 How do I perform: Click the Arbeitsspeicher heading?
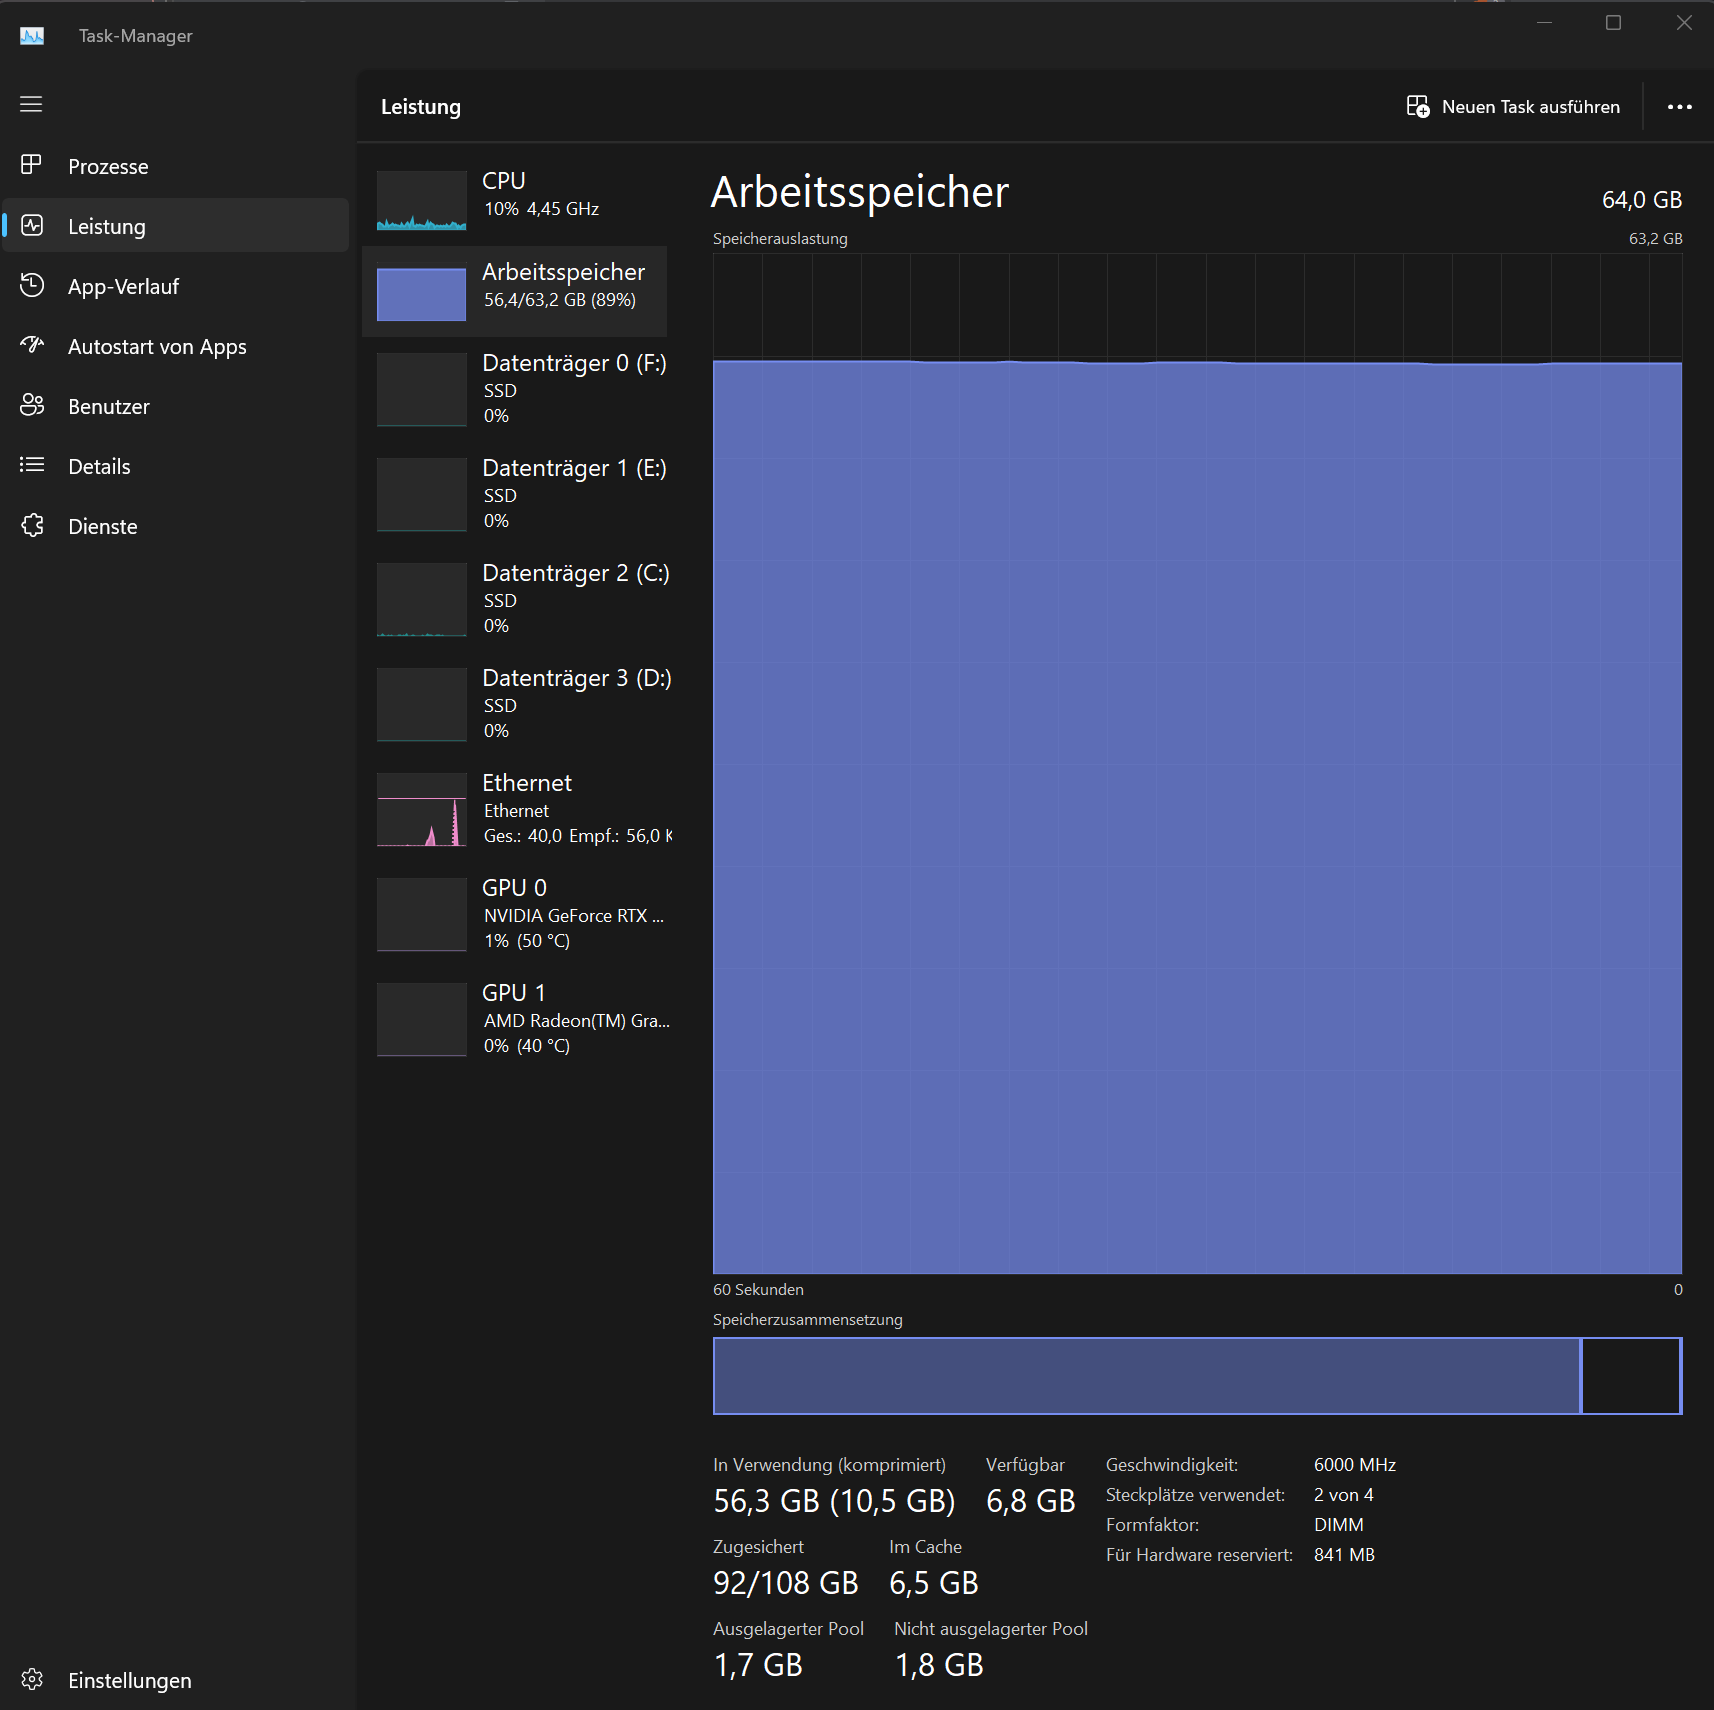[x=860, y=192]
